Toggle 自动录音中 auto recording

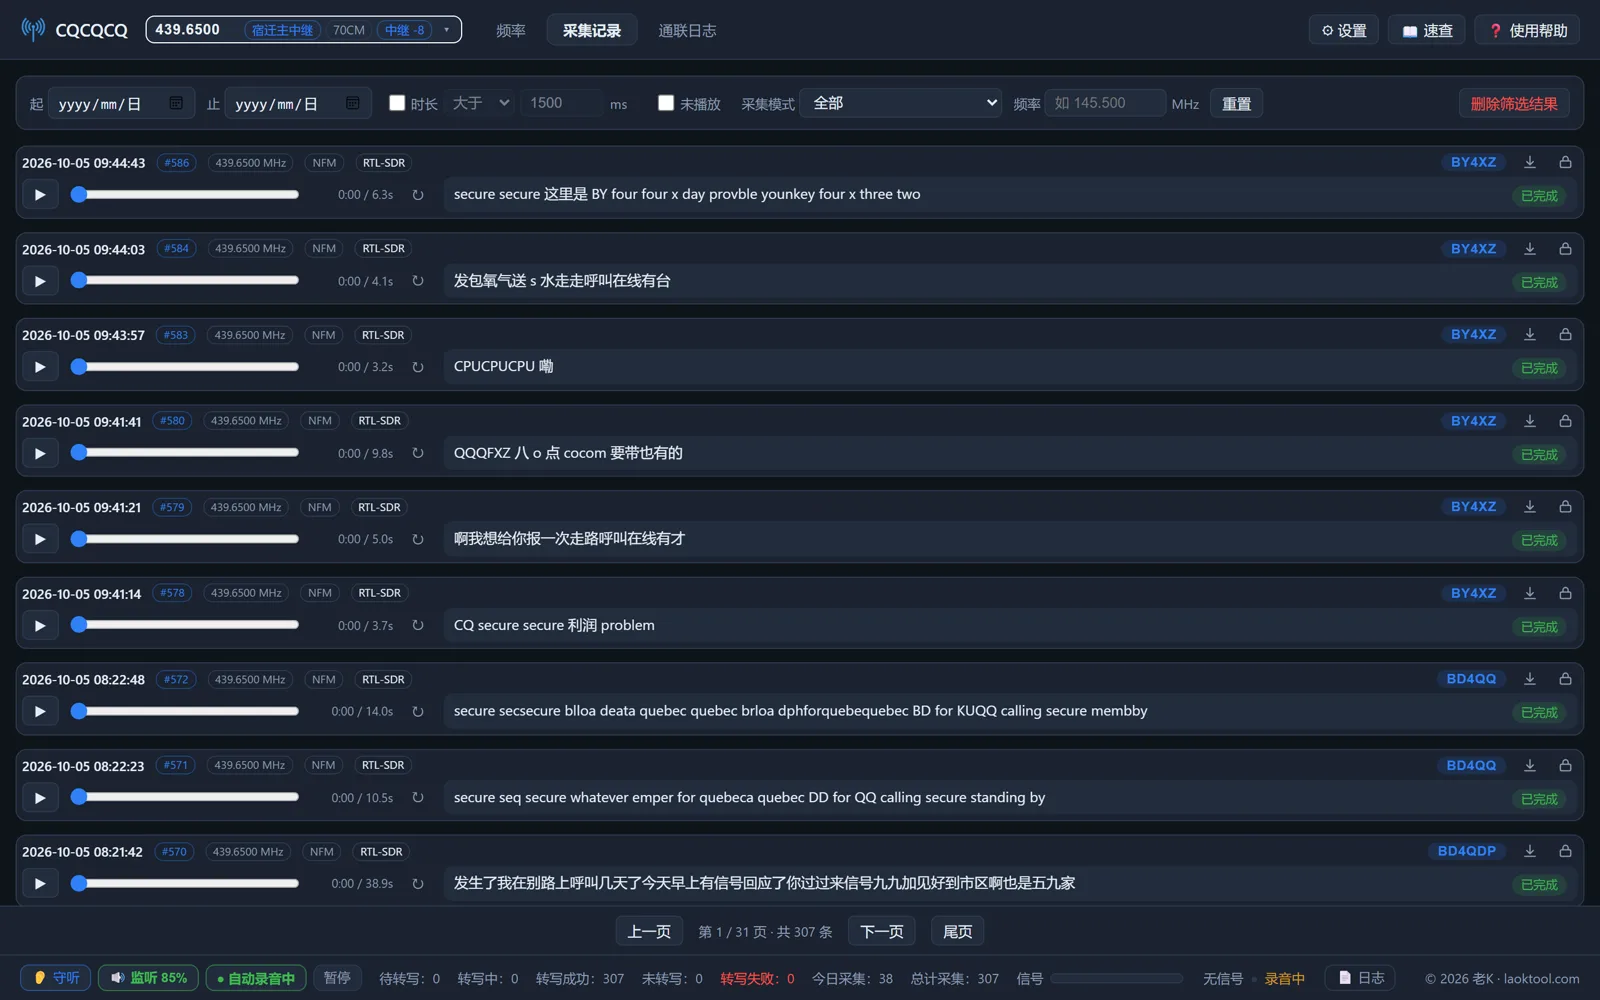[256, 978]
